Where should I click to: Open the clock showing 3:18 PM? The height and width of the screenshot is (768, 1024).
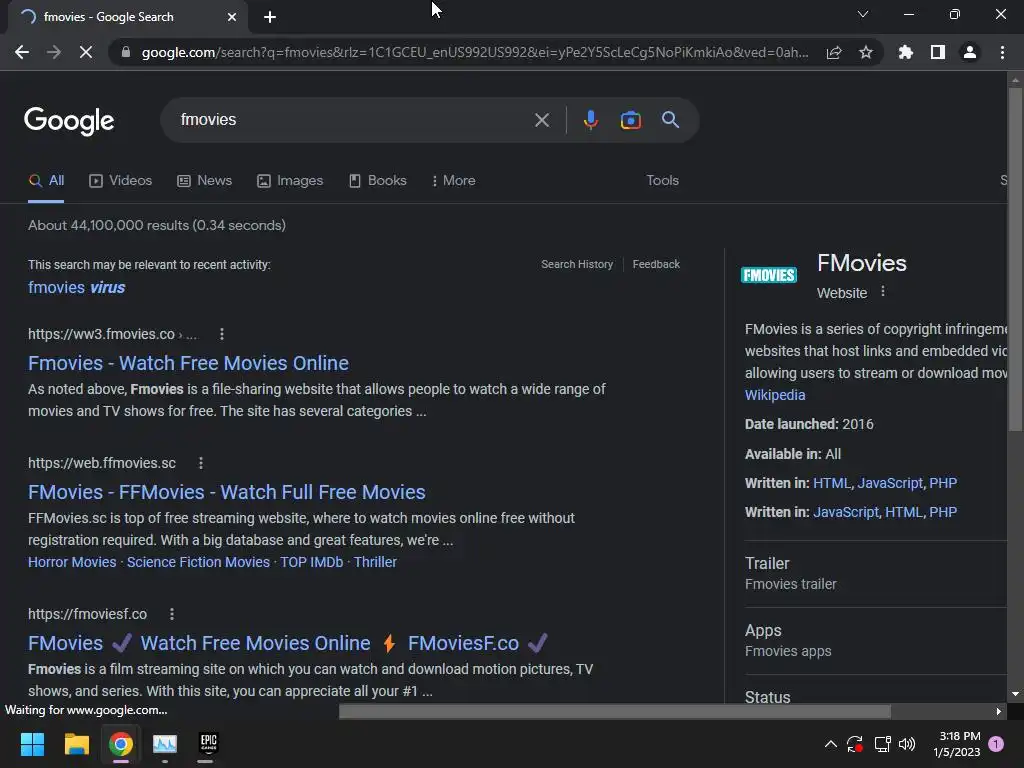(956, 744)
